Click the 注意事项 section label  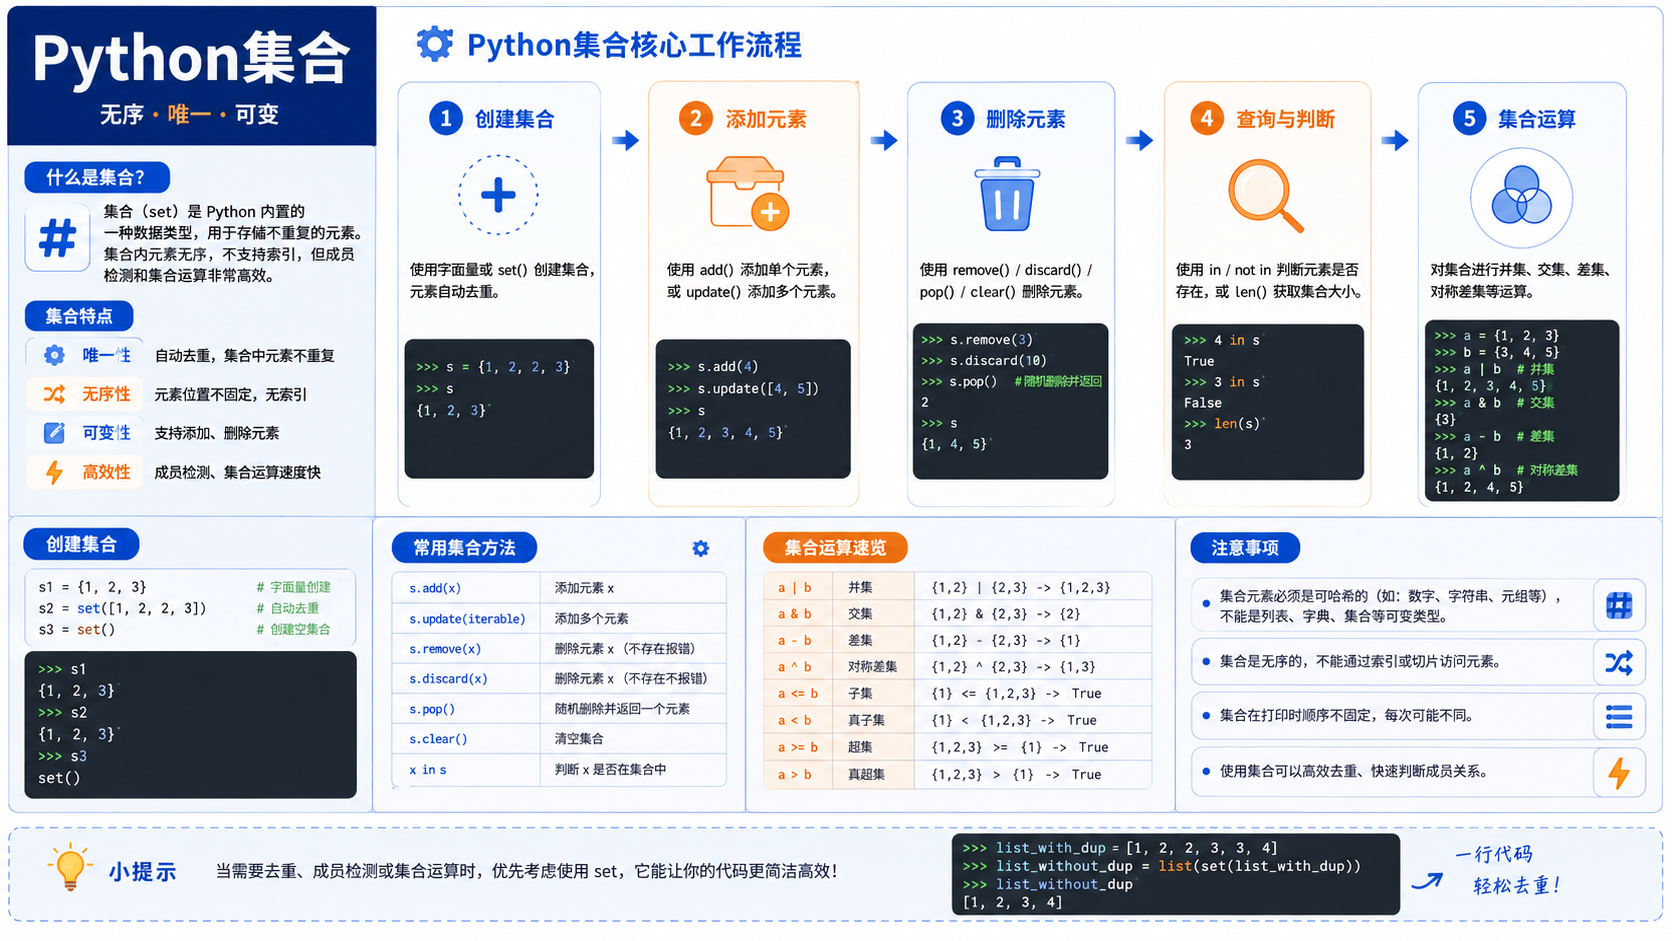[1245, 548]
